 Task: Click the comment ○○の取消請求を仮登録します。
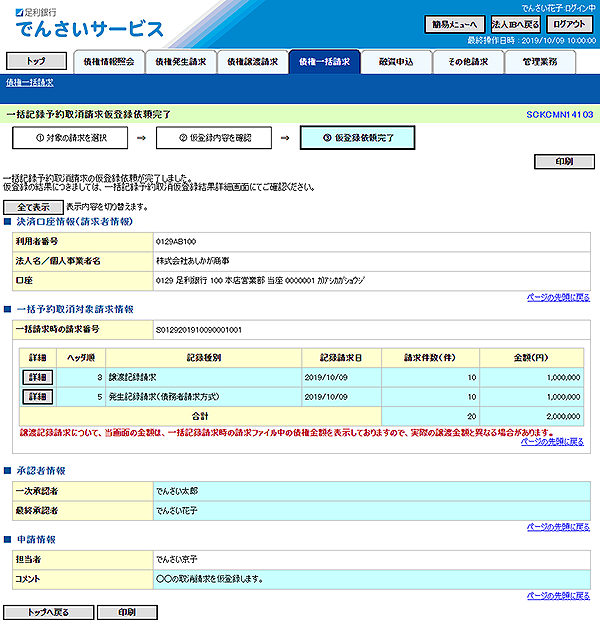pyautogui.click(x=209, y=579)
